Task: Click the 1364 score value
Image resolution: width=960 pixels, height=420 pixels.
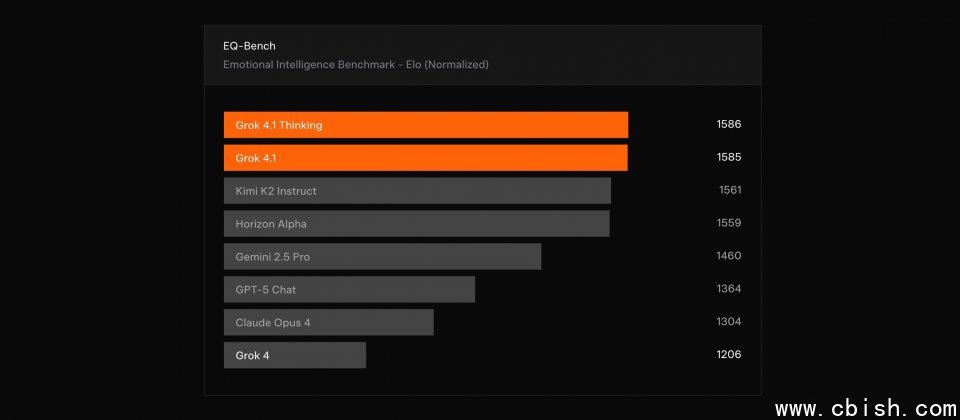Action: coord(728,290)
